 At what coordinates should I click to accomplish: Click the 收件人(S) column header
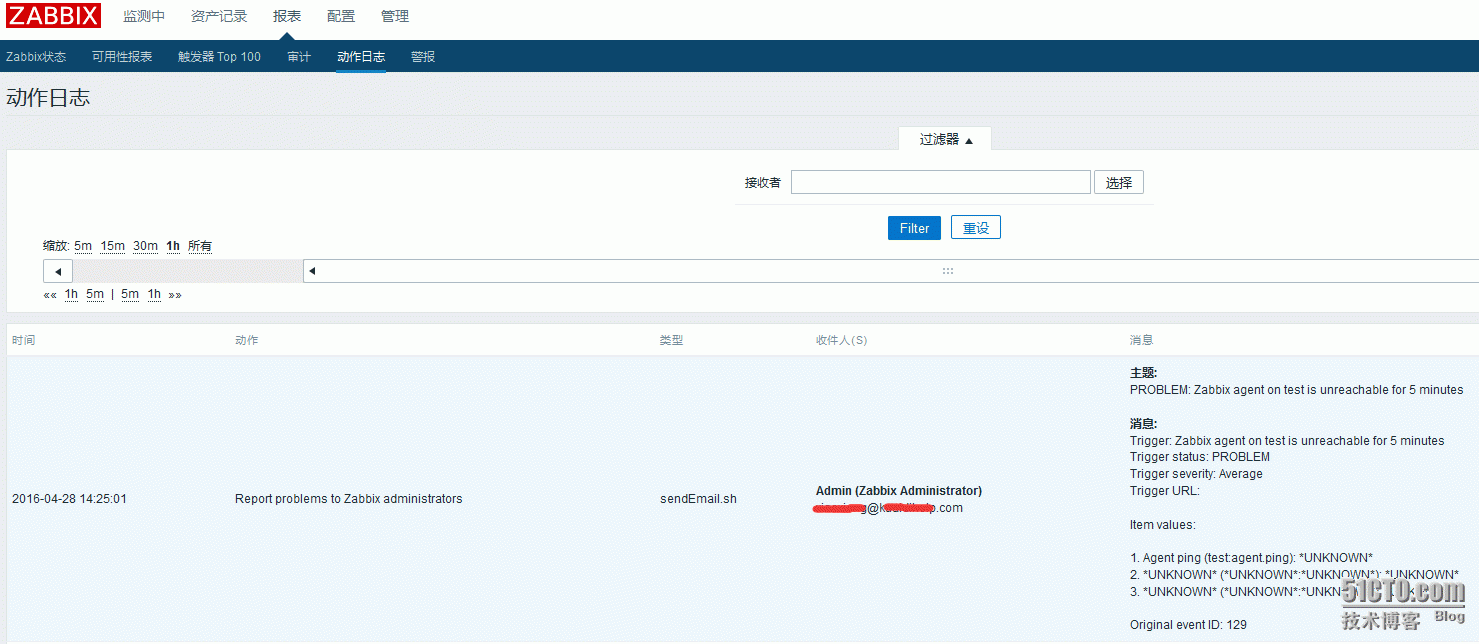coord(842,340)
